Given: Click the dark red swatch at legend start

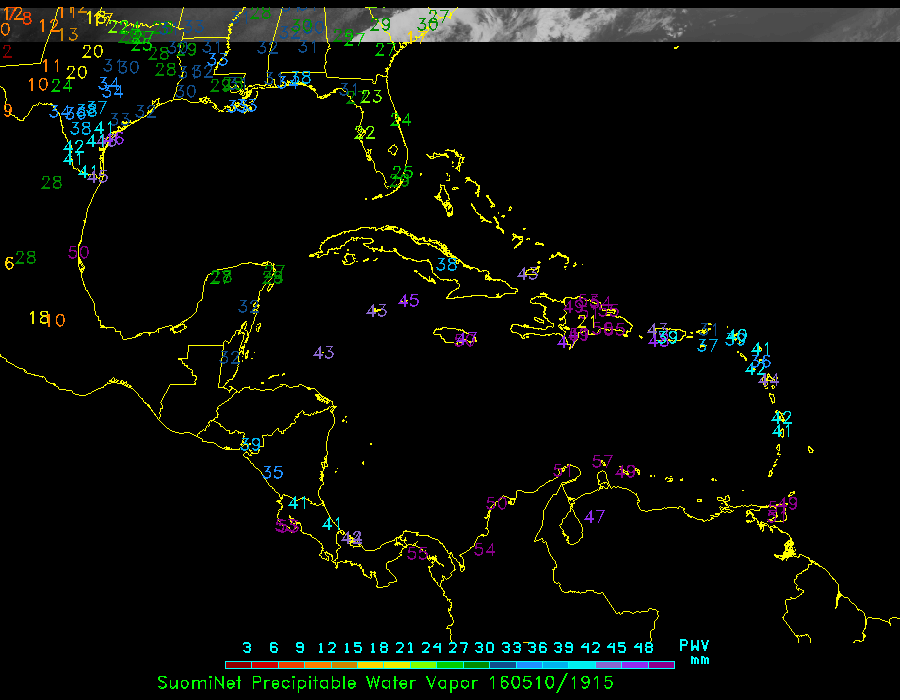Looking at the screenshot, I should [235, 664].
